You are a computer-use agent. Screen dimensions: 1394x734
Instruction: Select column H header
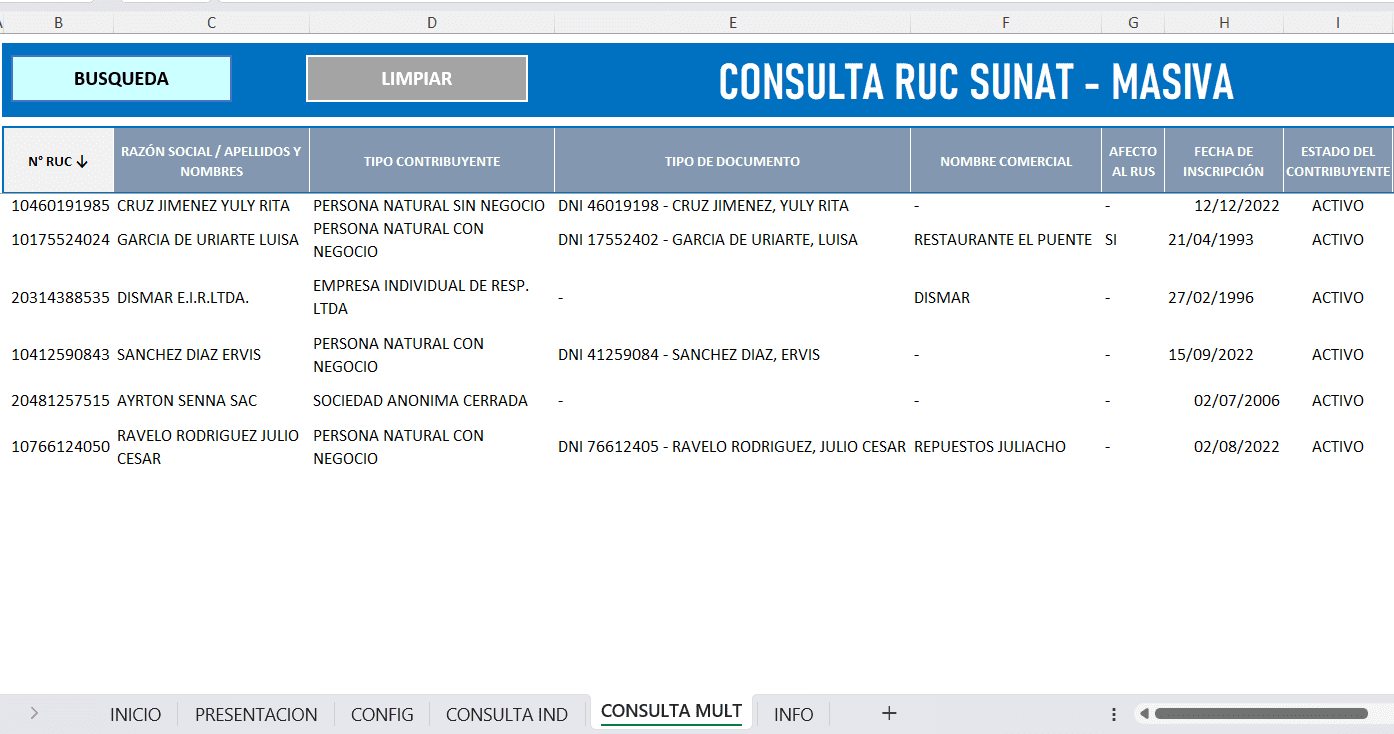click(1224, 23)
